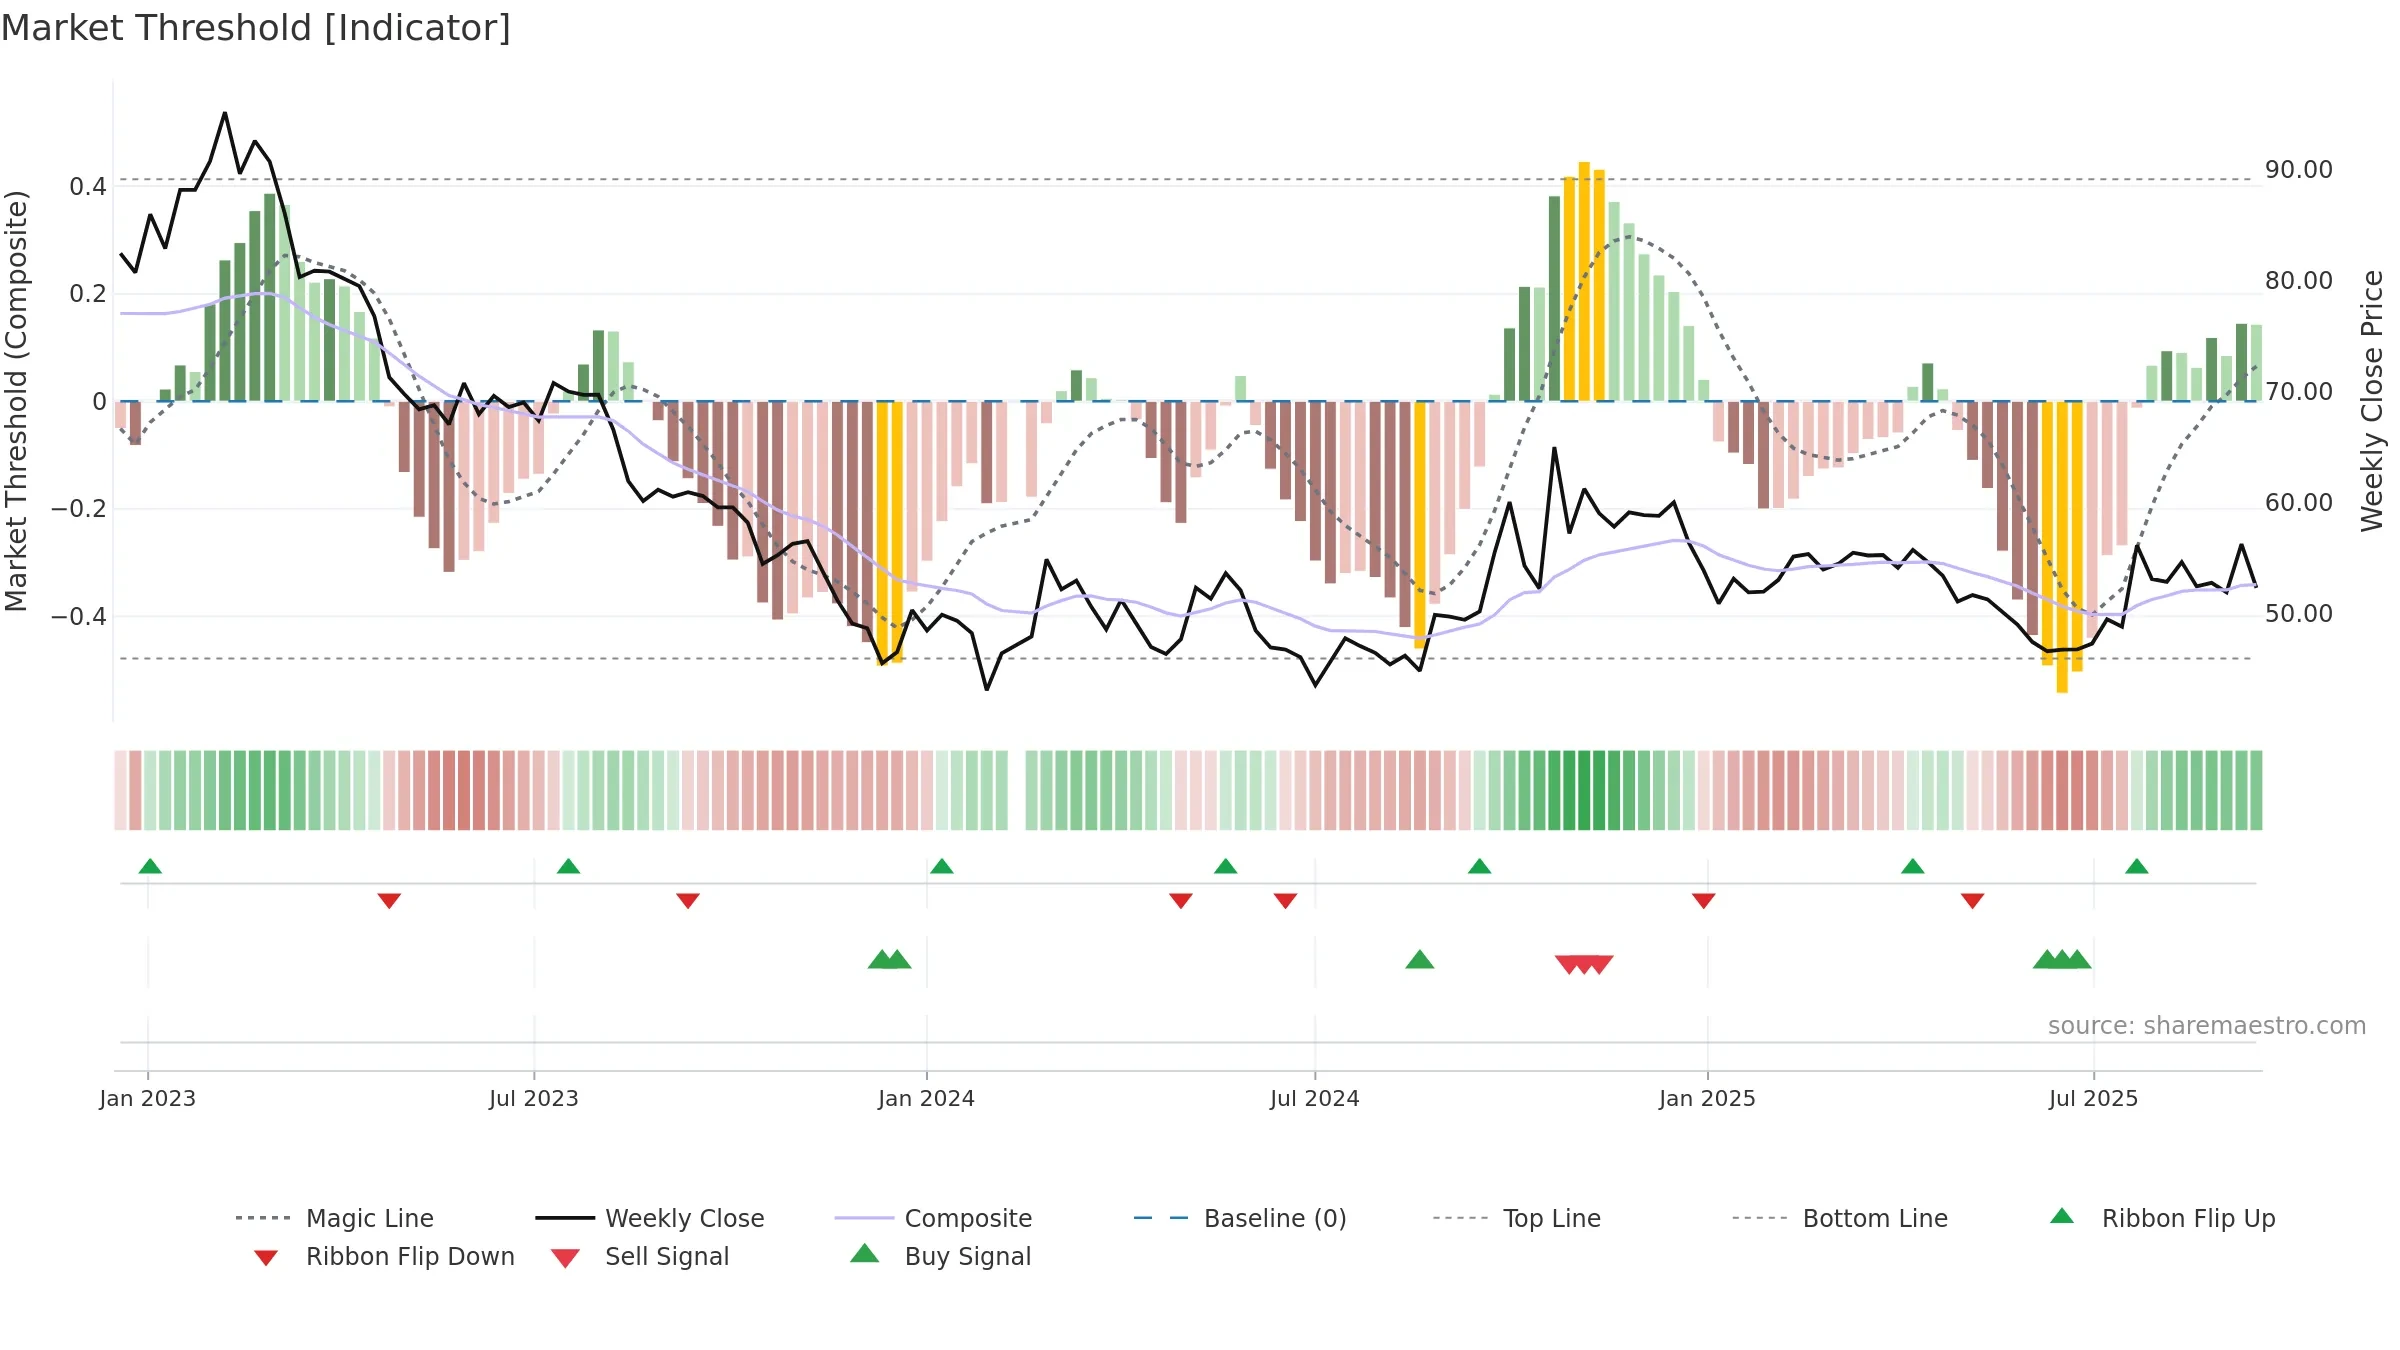This screenshot has height=1350, width=2400.
Task: Toggle the Ribbon Flip Up legend entry
Action: coord(2161,1218)
